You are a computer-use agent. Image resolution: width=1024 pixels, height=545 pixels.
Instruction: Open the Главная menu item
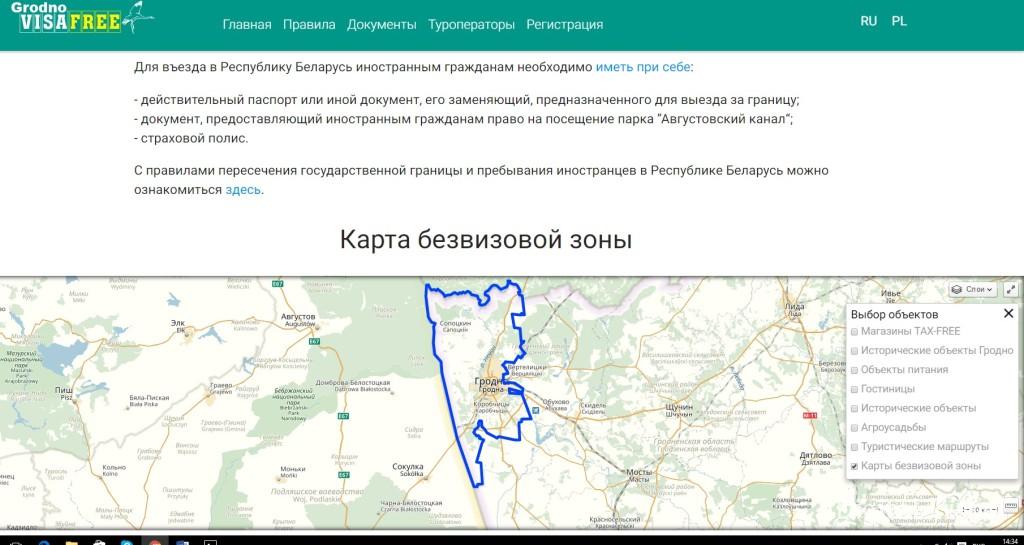click(247, 25)
